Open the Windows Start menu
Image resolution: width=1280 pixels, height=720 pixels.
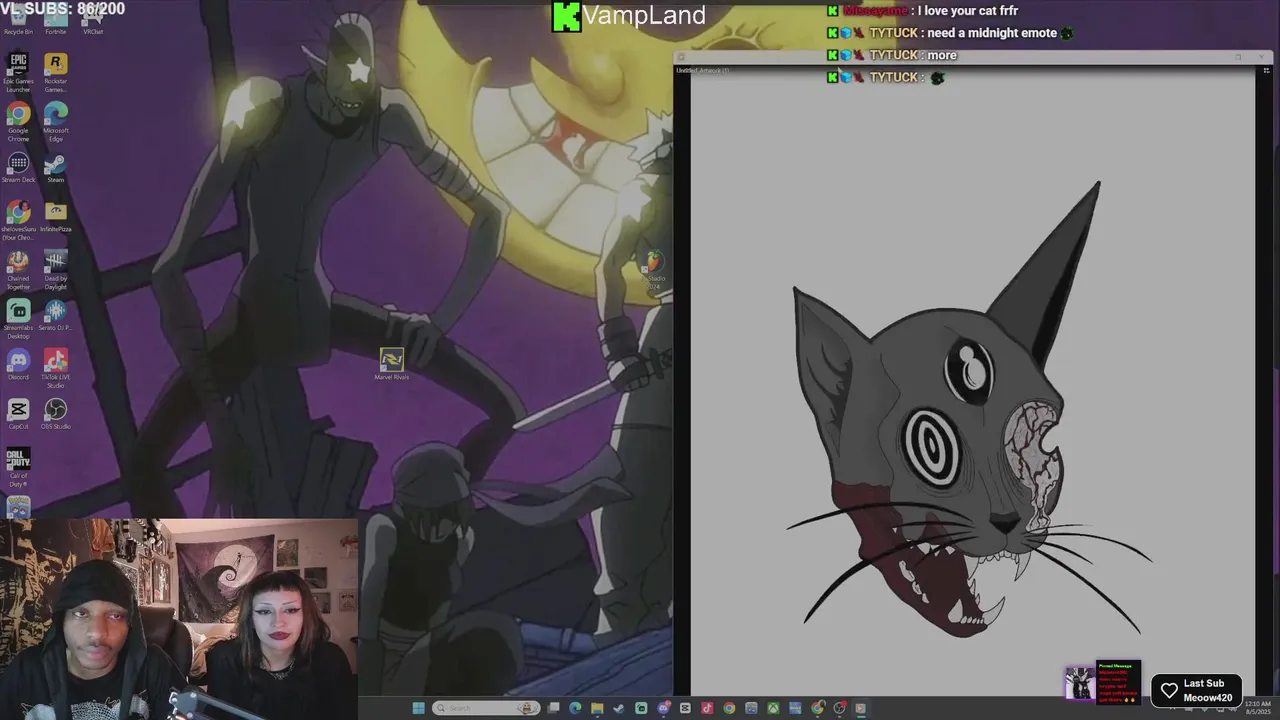418,708
